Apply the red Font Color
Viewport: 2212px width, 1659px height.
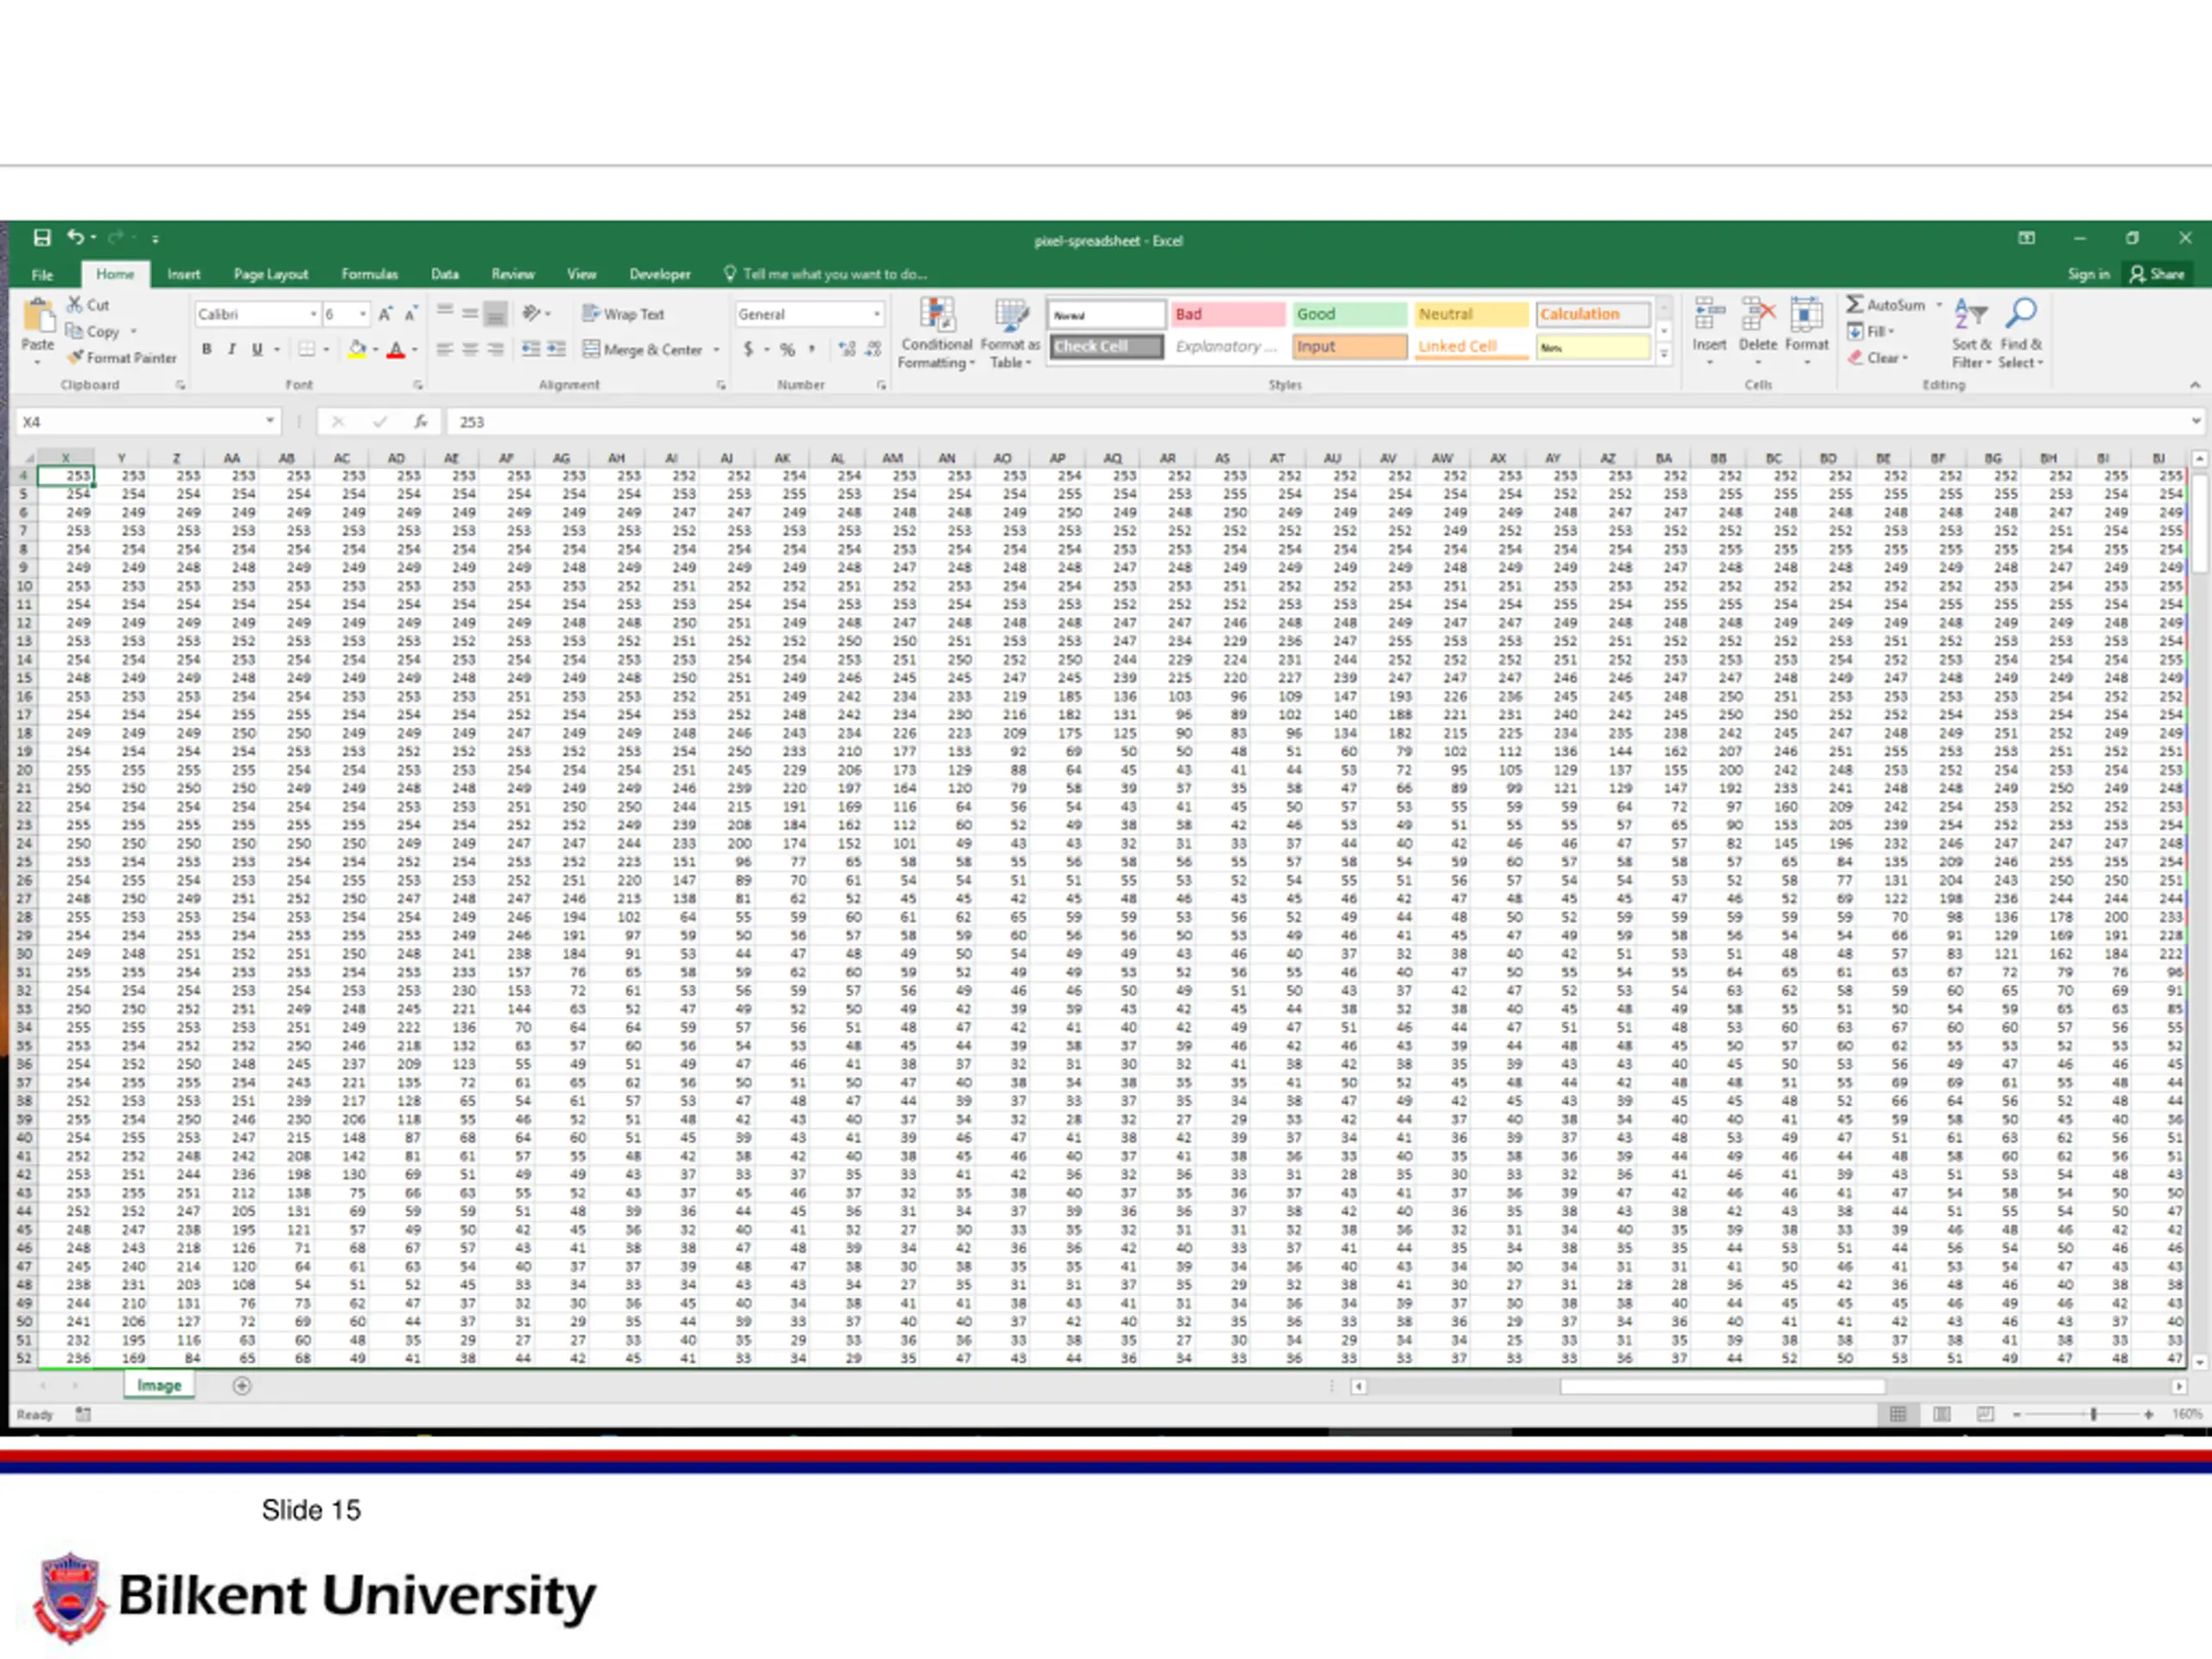pyautogui.click(x=396, y=349)
